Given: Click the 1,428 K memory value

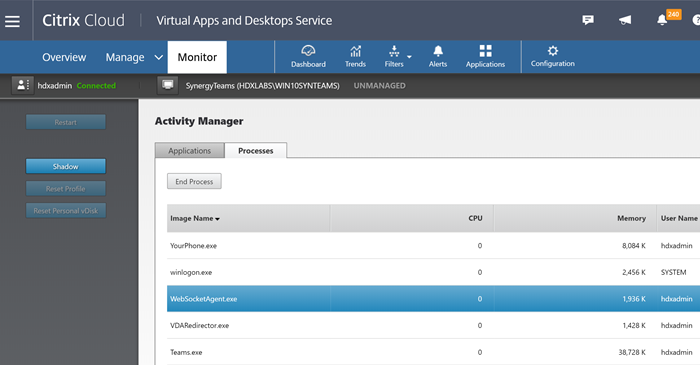Looking at the screenshot, I should coord(633,325).
